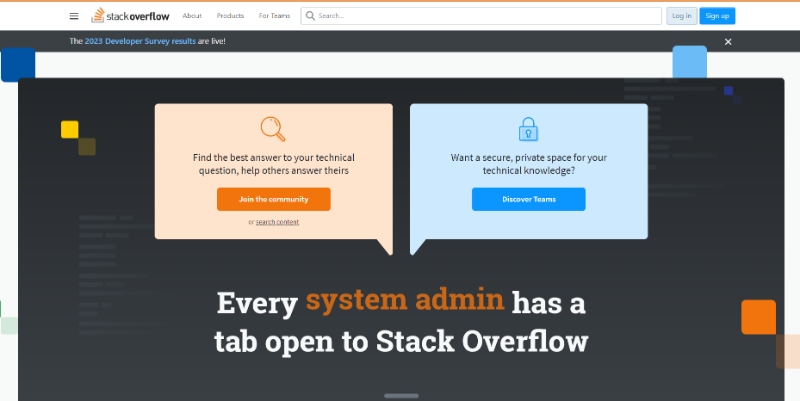Image resolution: width=800 pixels, height=401 pixels.
Task: Open the Products menu
Action: click(x=230, y=16)
